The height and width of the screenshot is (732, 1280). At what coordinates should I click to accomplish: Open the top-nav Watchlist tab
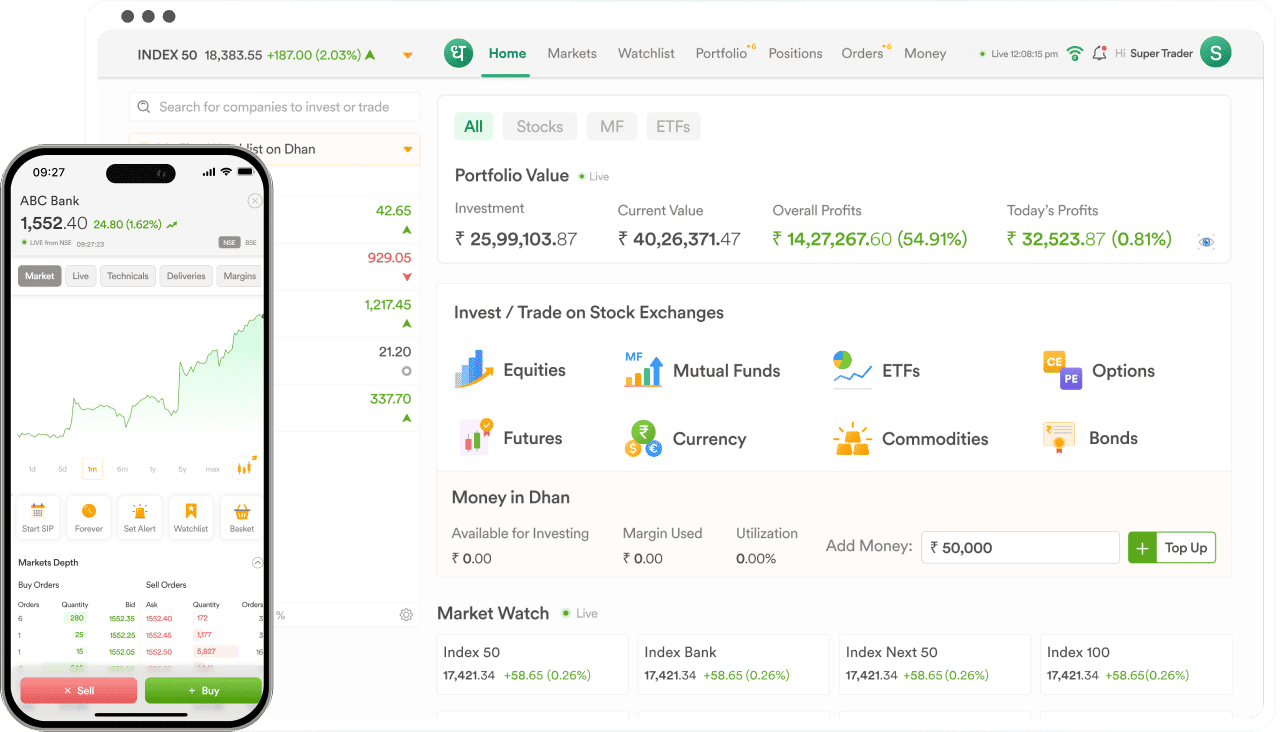tap(646, 54)
